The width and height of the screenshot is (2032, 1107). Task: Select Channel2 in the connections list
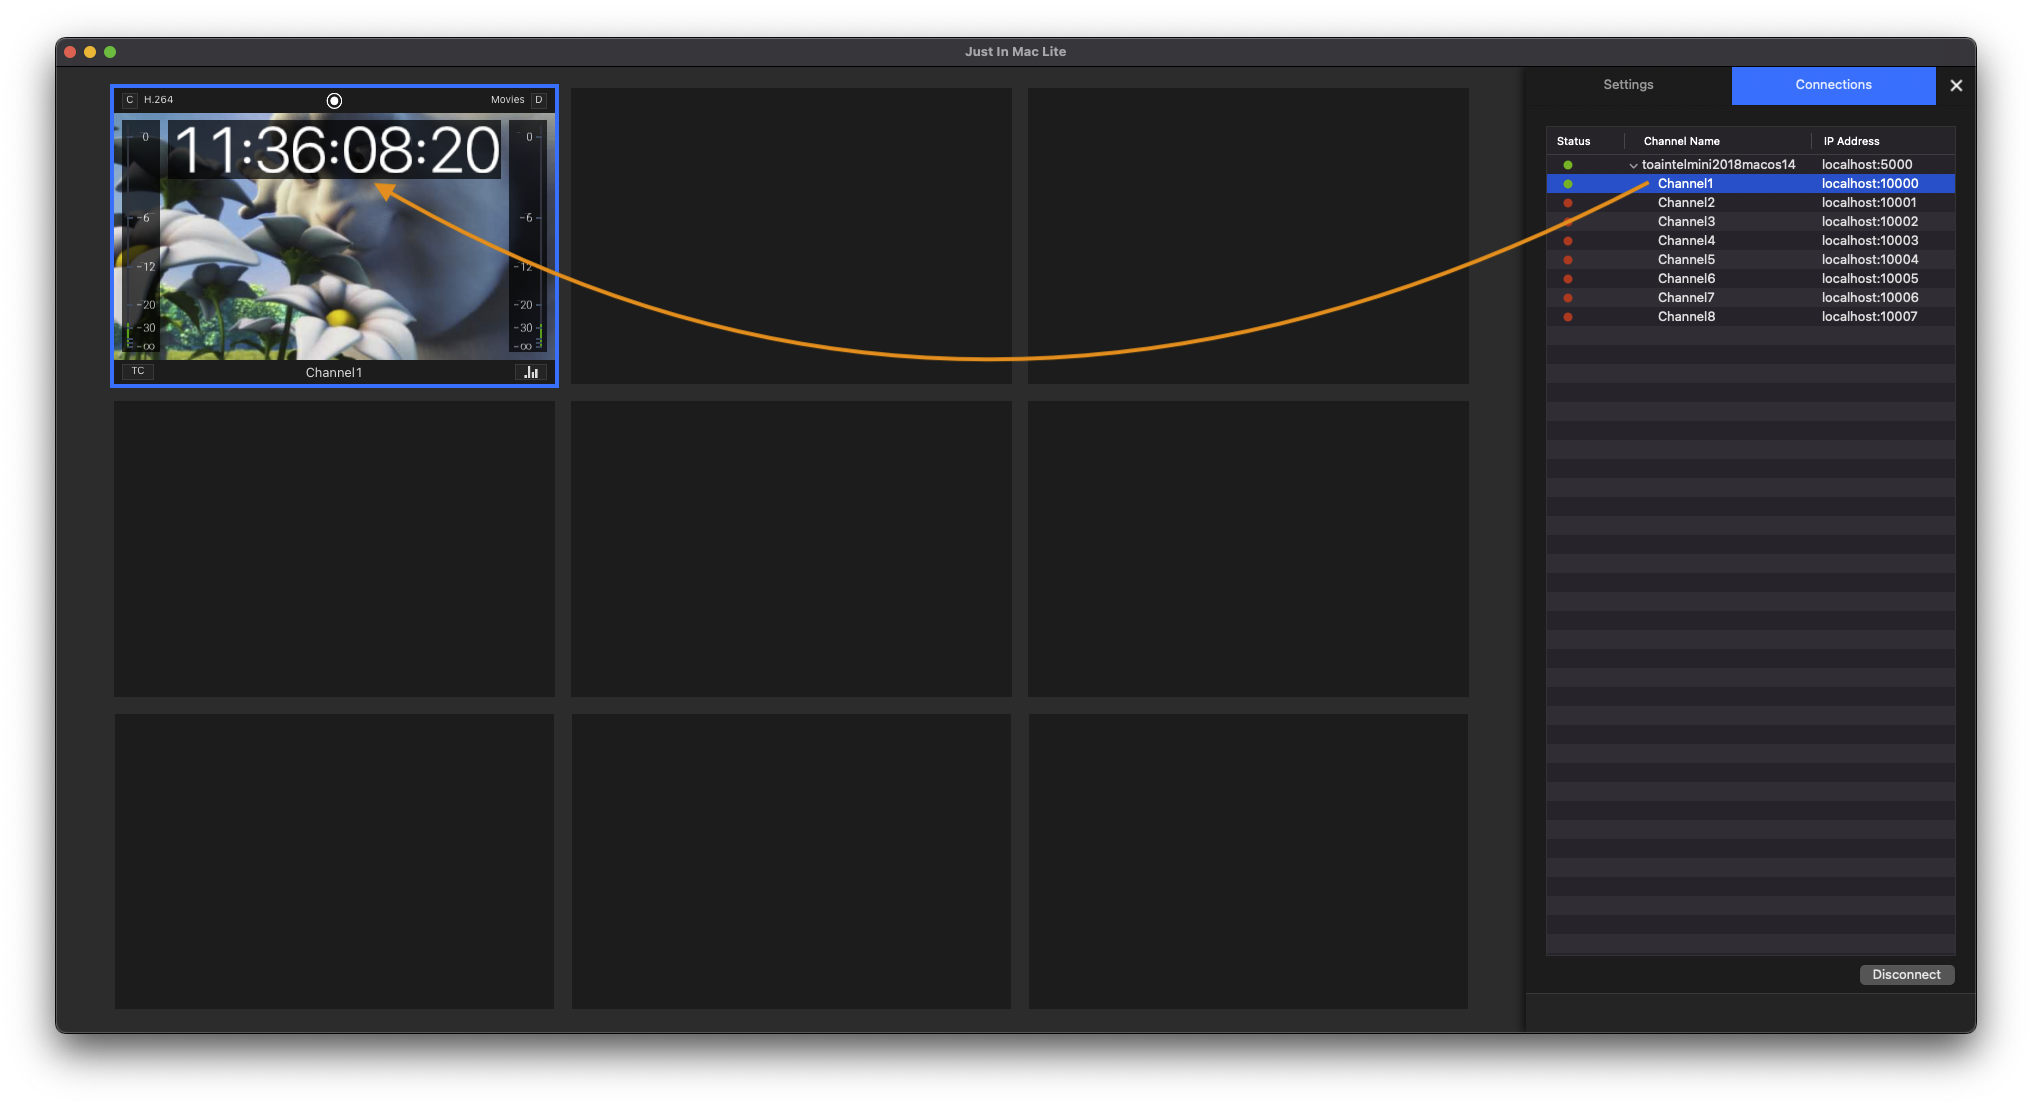[1750, 203]
